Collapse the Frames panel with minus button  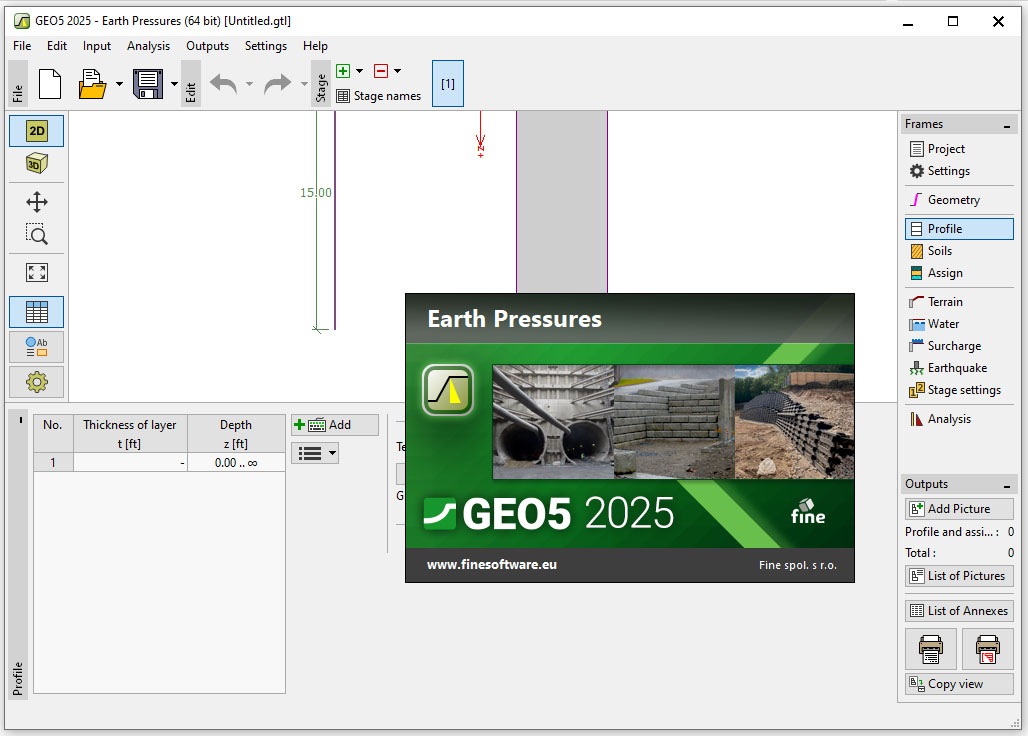(x=1008, y=125)
